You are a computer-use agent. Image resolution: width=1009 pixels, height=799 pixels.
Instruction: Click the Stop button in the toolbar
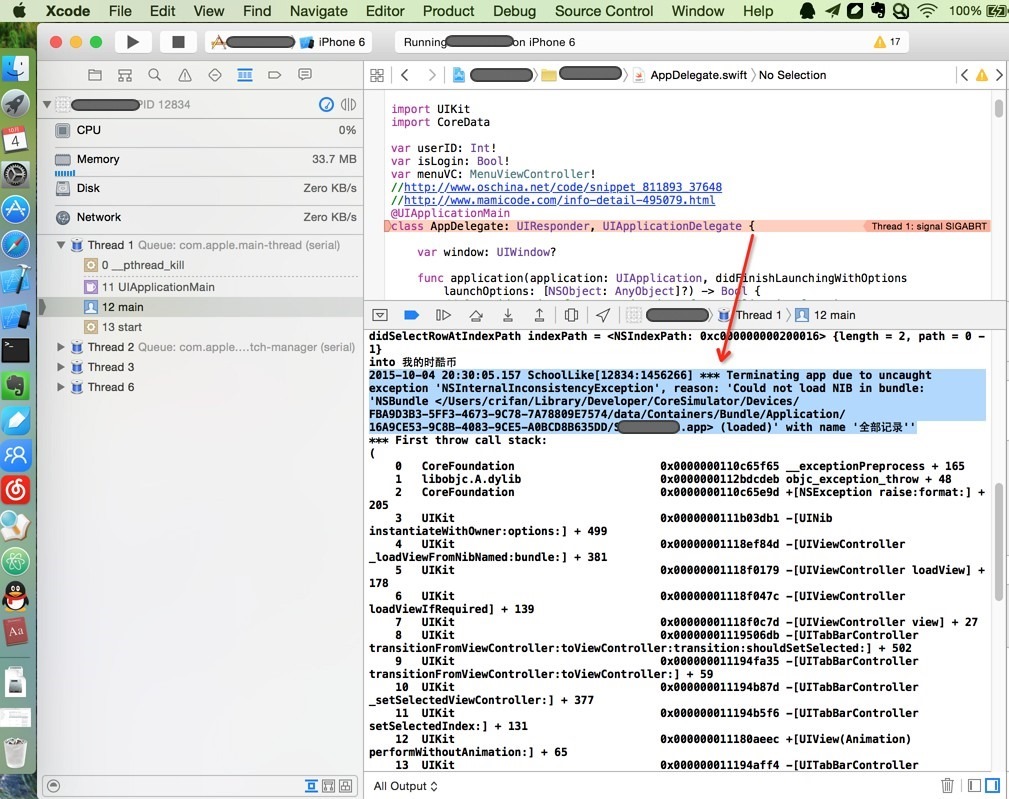coord(178,42)
